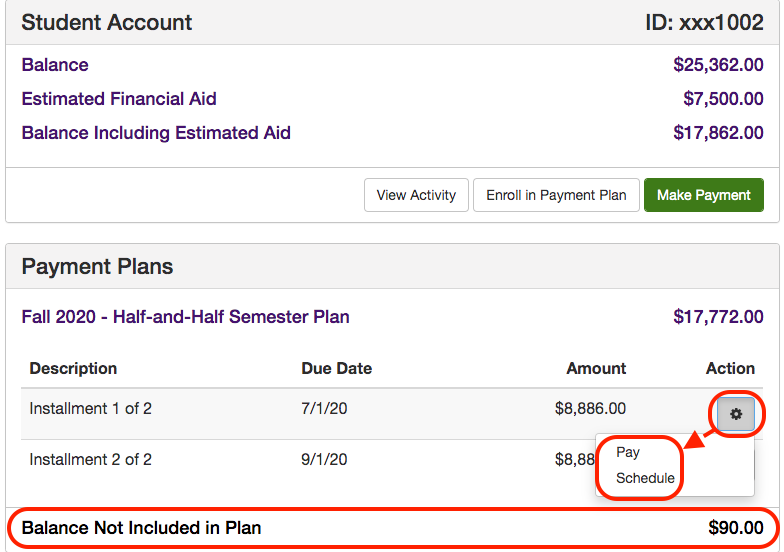
Task: Click the Estimated Financial Aid link
Action: [119, 99]
